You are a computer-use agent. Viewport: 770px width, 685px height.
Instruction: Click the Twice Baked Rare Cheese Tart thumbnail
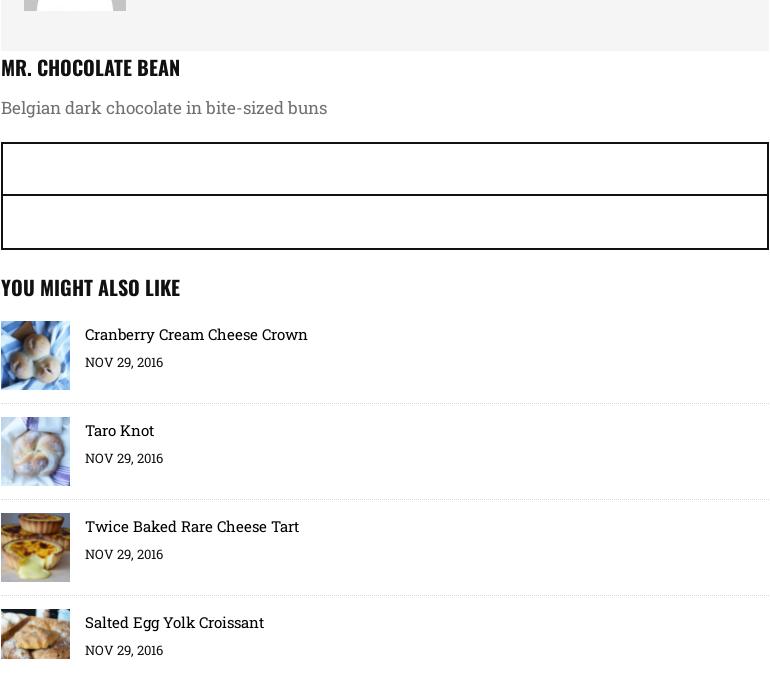[x=35, y=547]
